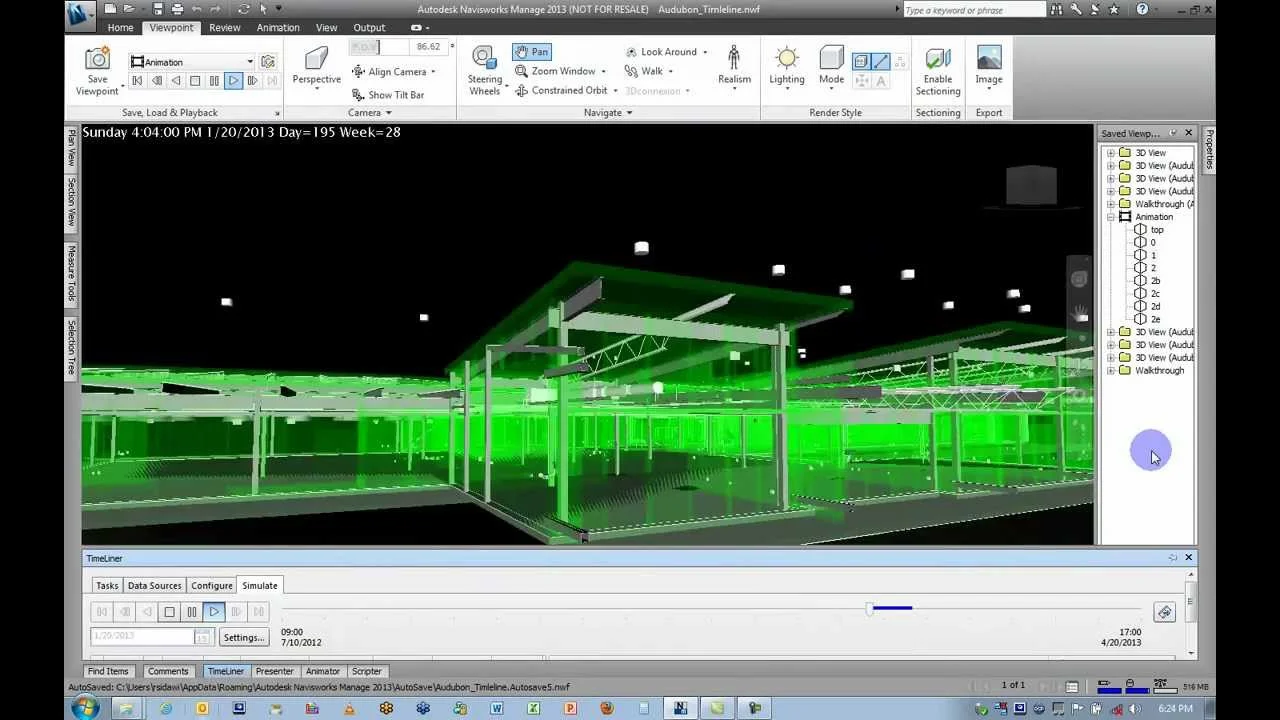Click the TimeLiner simulation slider handle

pyautogui.click(x=869, y=608)
